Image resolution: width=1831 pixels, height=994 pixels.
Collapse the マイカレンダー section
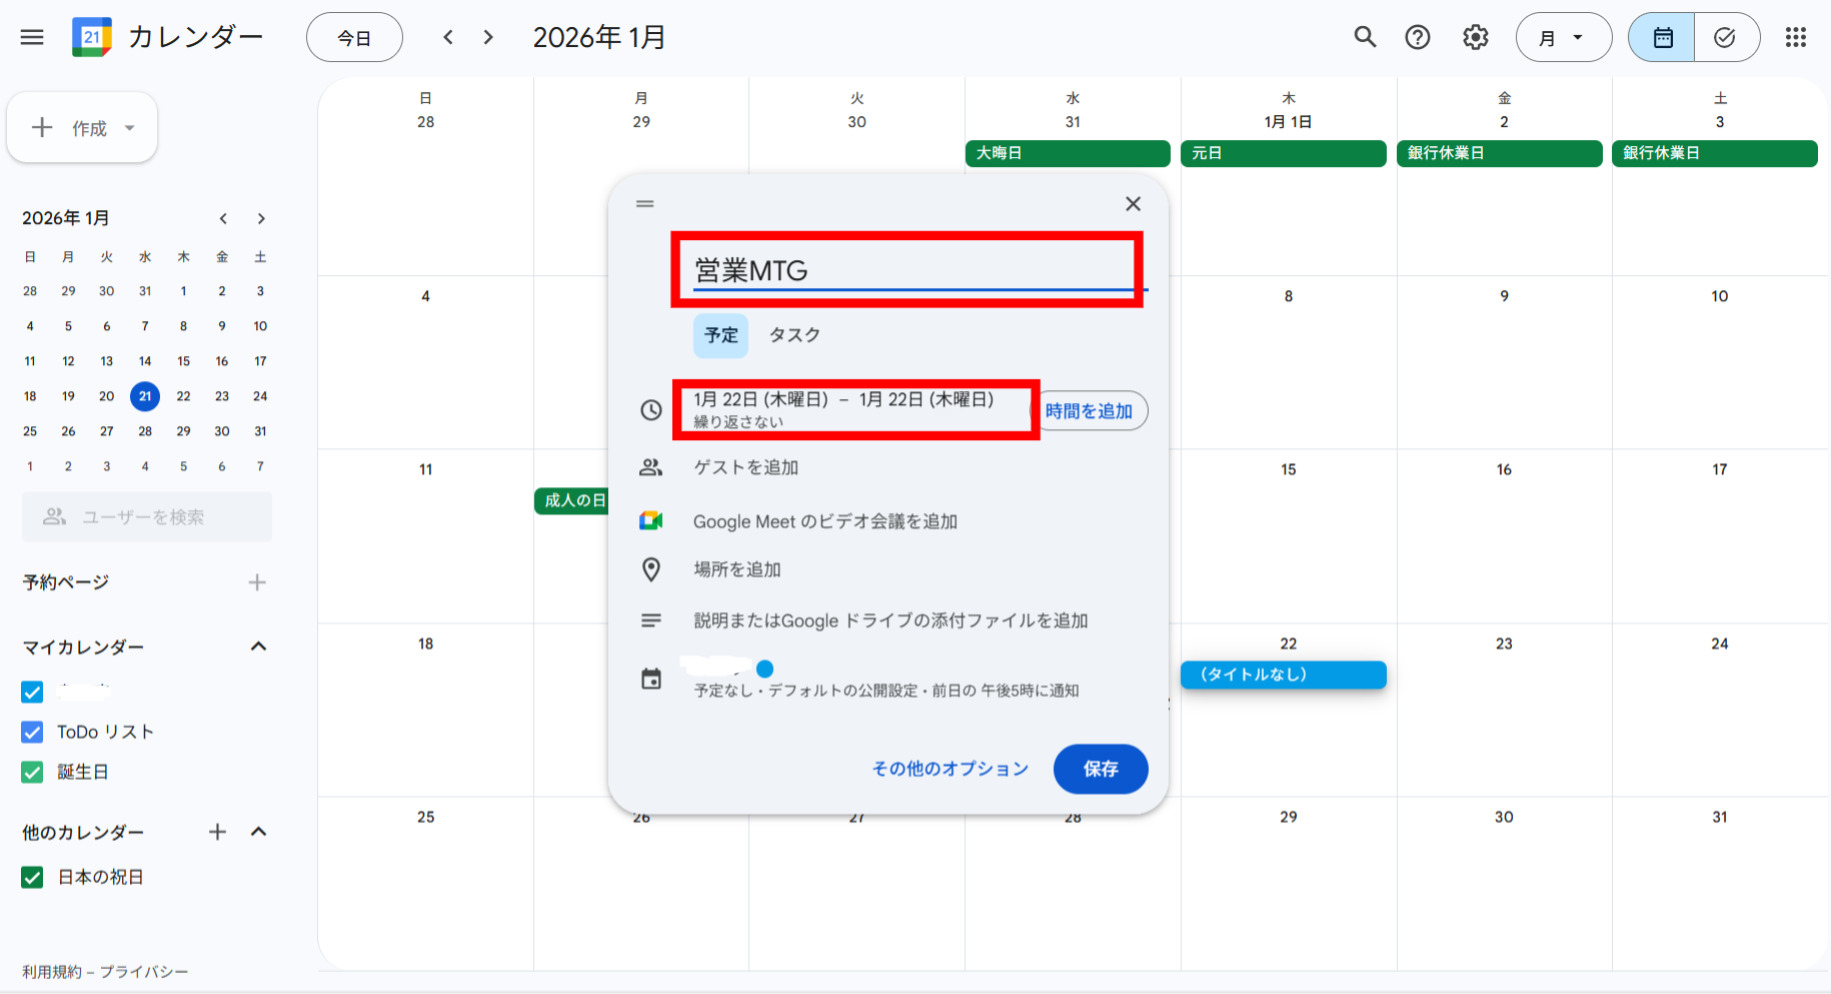[x=259, y=646]
